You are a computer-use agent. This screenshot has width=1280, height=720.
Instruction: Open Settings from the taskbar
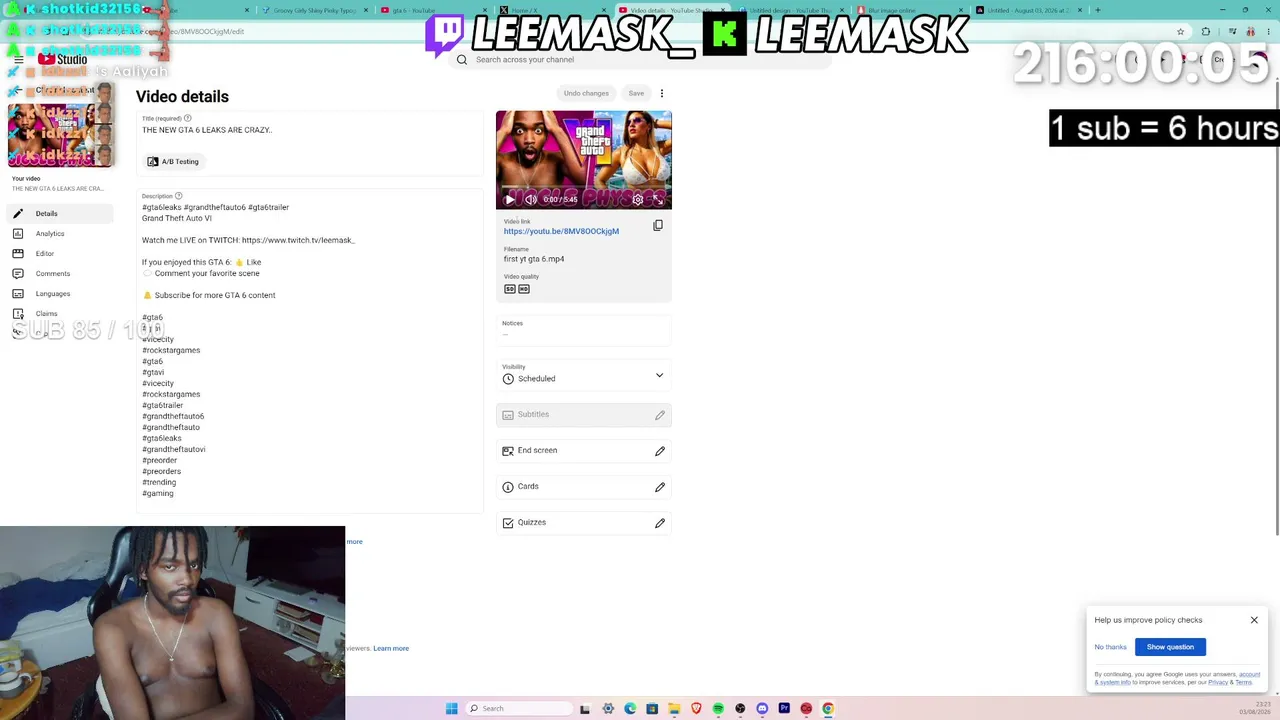608,708
